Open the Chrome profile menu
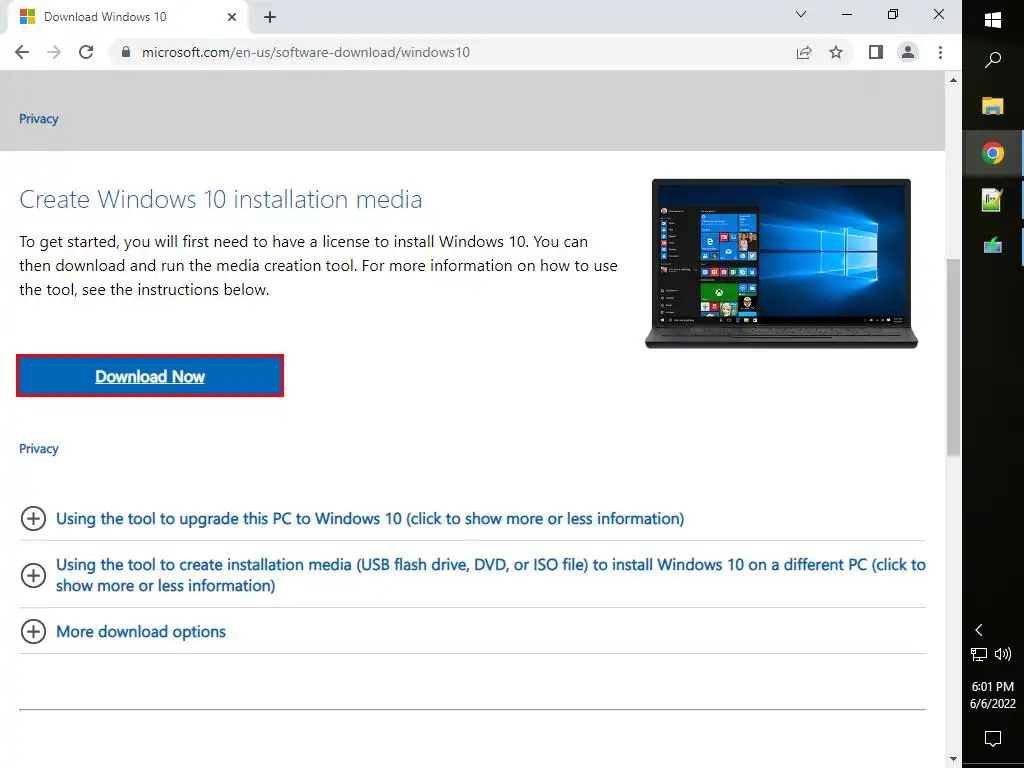The width and height of the screenshot is (1024, 768). click(x=908, y=52)
